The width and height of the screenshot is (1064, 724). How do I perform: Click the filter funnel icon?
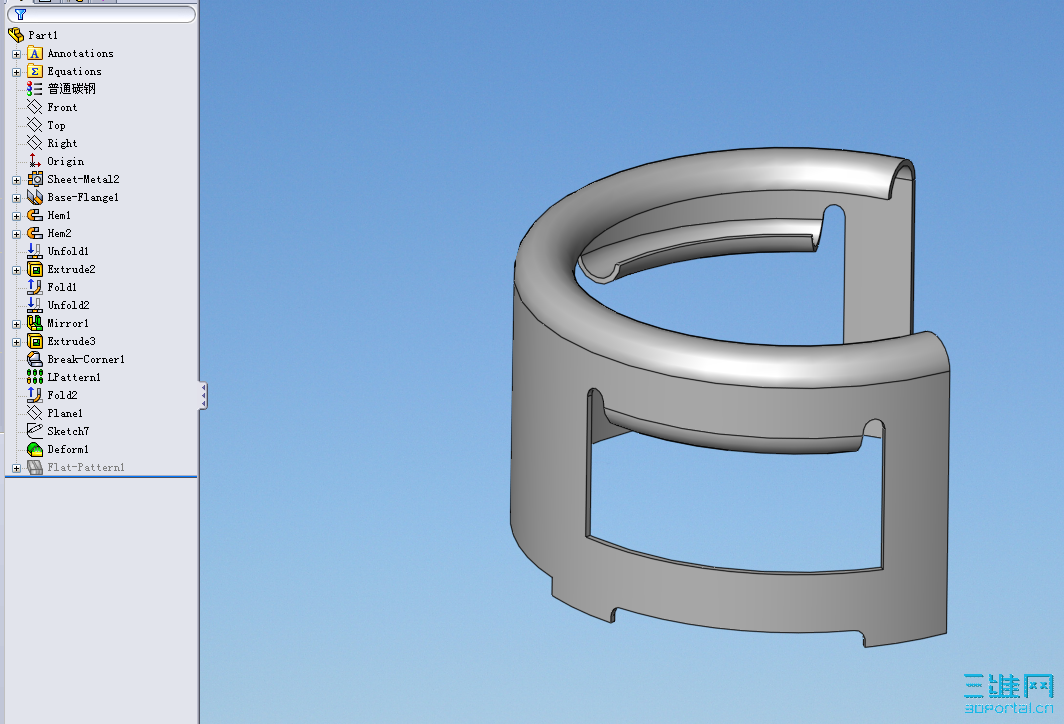click(x=20, y=14)
